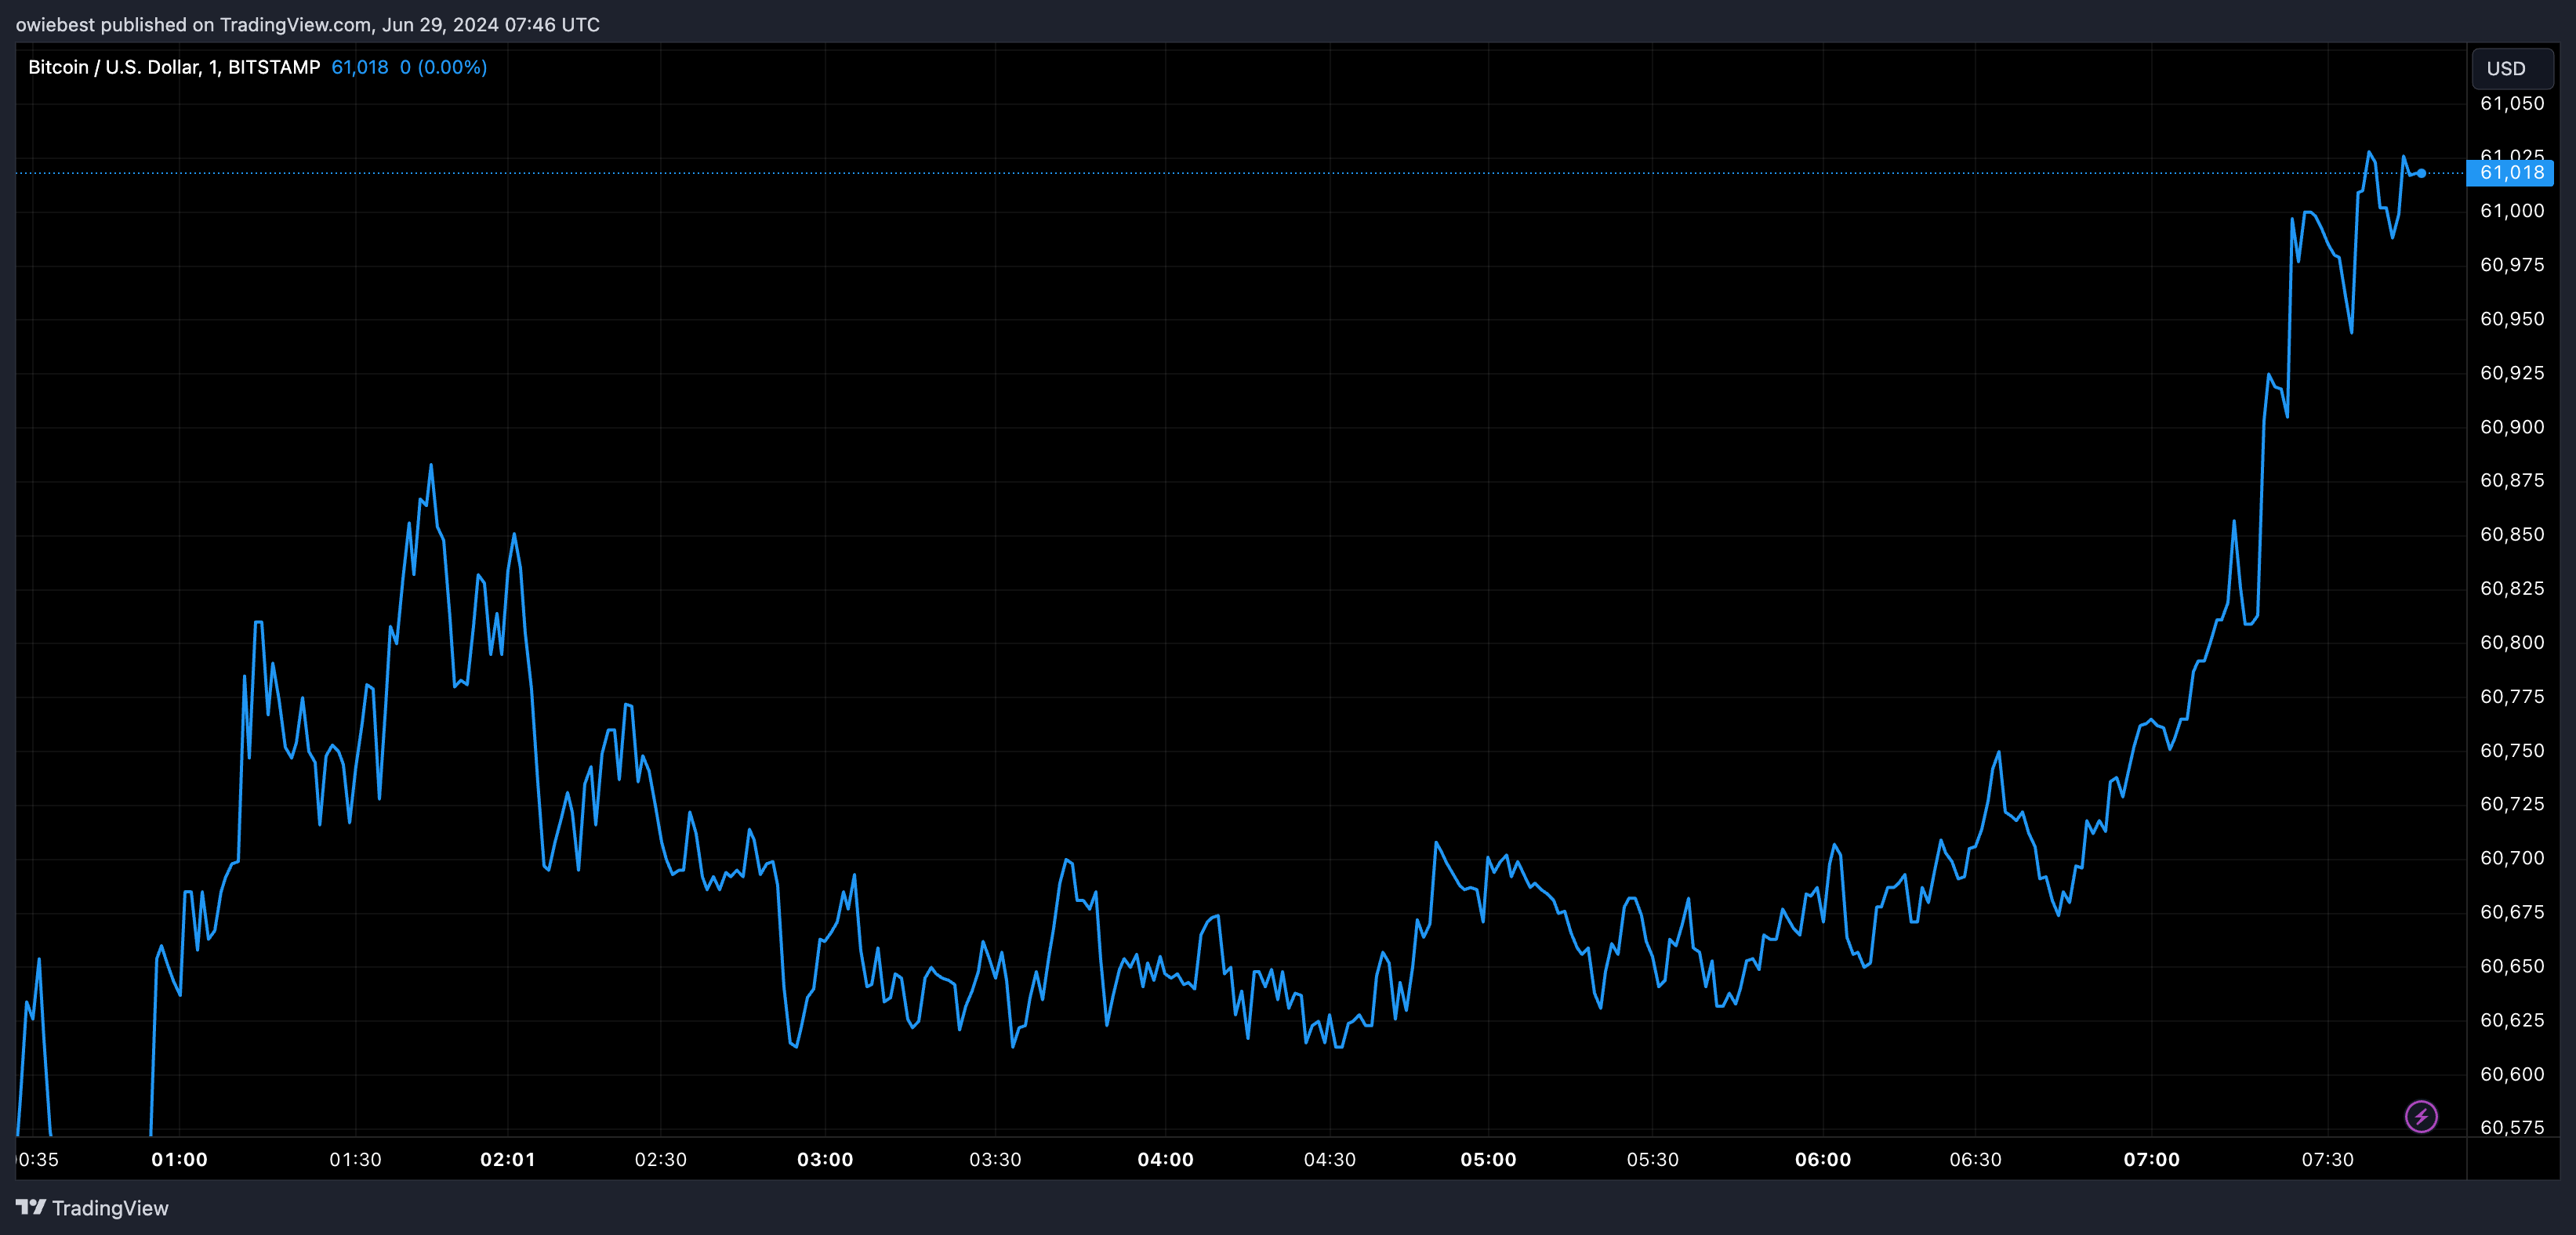The image size is (2576, 1235).
Task: Click the 06:30 time axis label
Action: pyautogui.click(x=1975, y=1159)
